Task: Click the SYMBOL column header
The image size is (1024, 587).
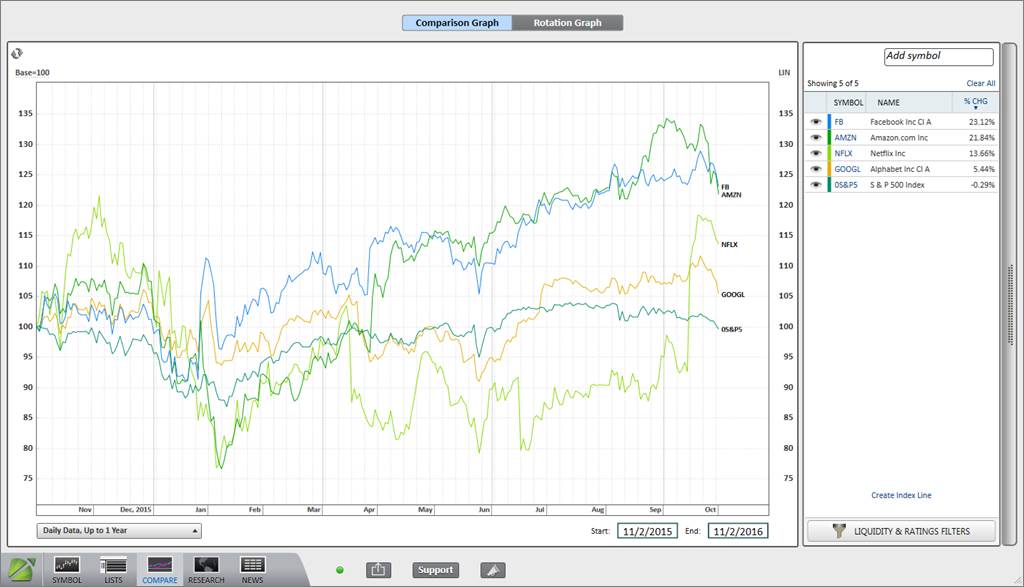Action: pos(848,103)
